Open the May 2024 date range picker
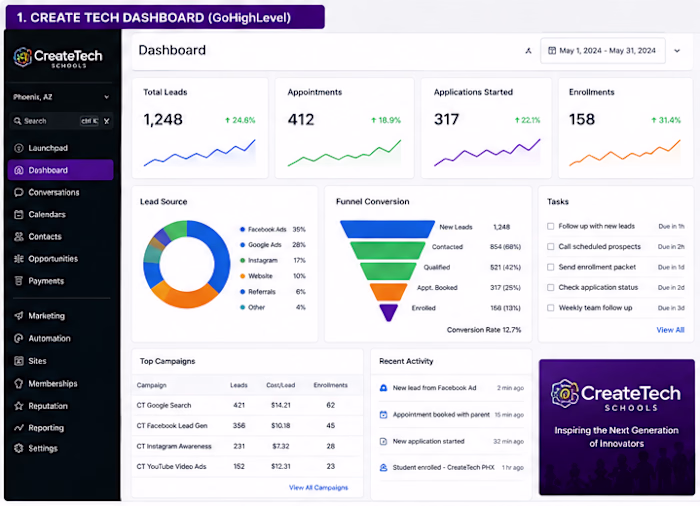This screenshot has height=506, width=700. click(603, 50)
